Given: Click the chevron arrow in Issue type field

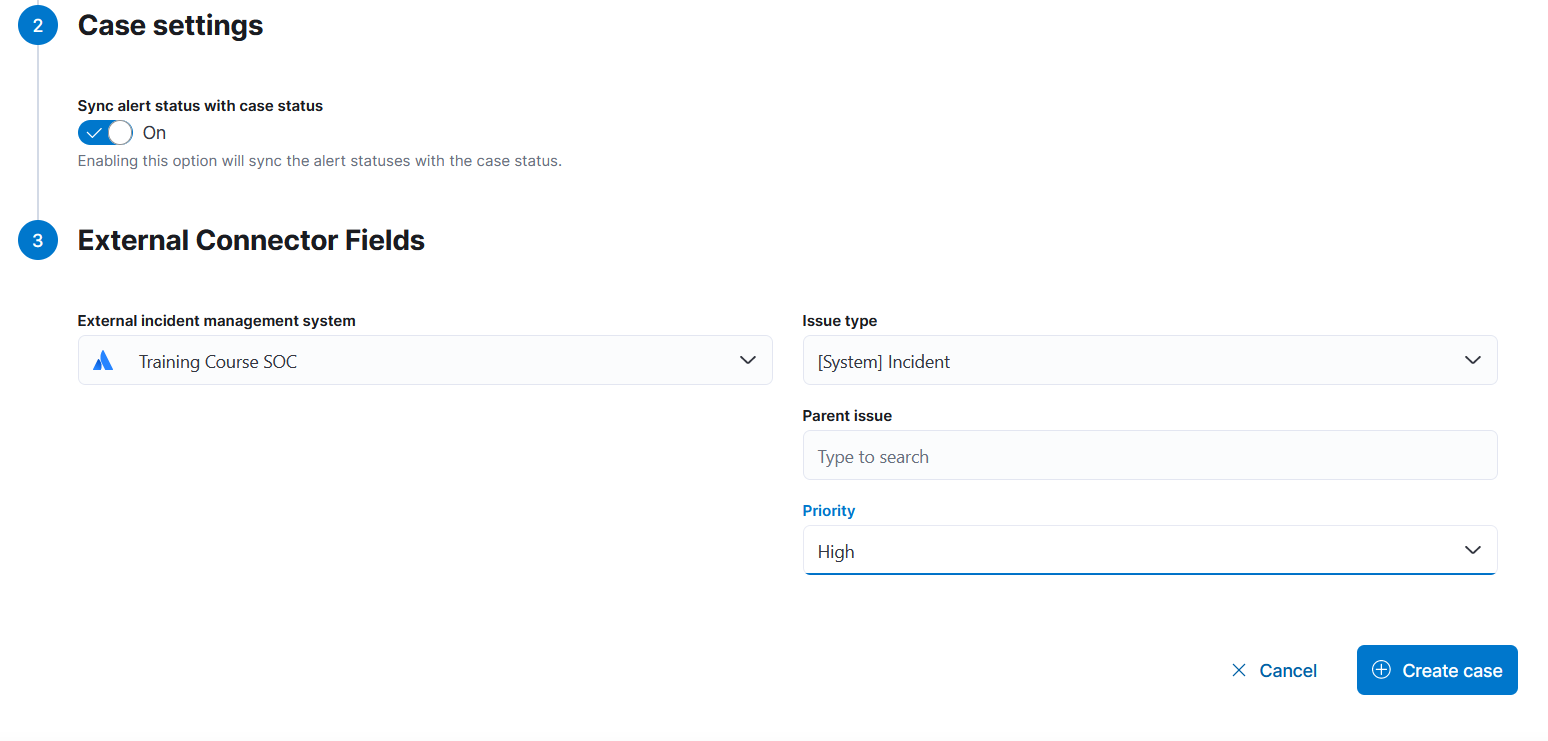Looking at the screenshot, I should 1472,360.
